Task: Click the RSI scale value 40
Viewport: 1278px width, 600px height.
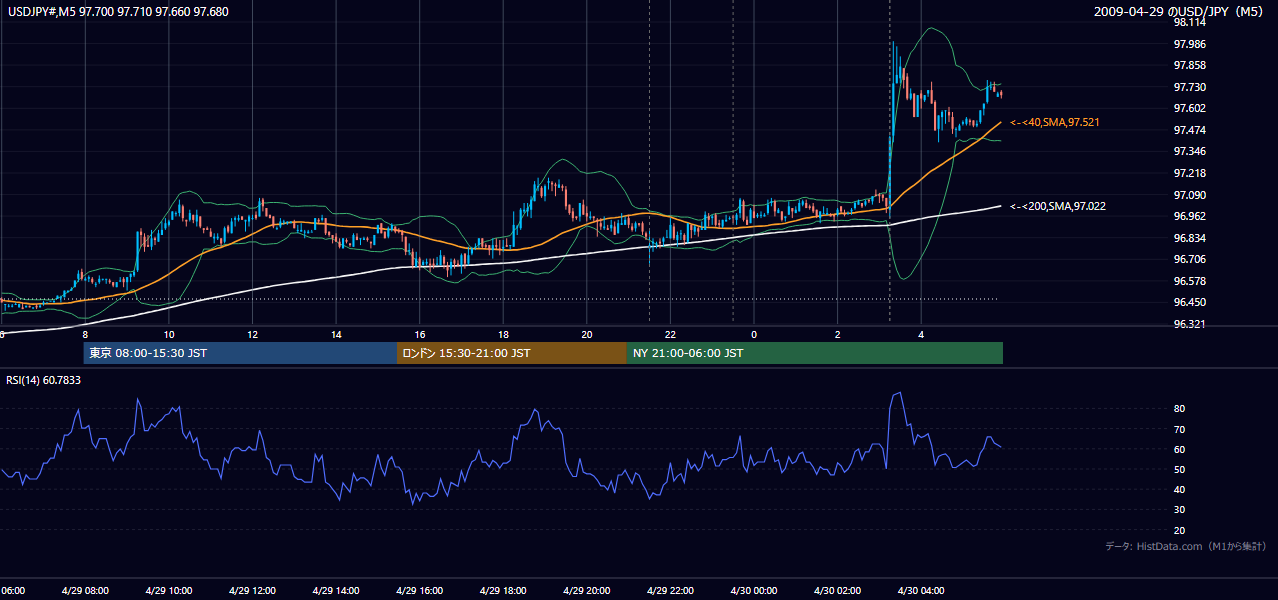Action: 1179,490
